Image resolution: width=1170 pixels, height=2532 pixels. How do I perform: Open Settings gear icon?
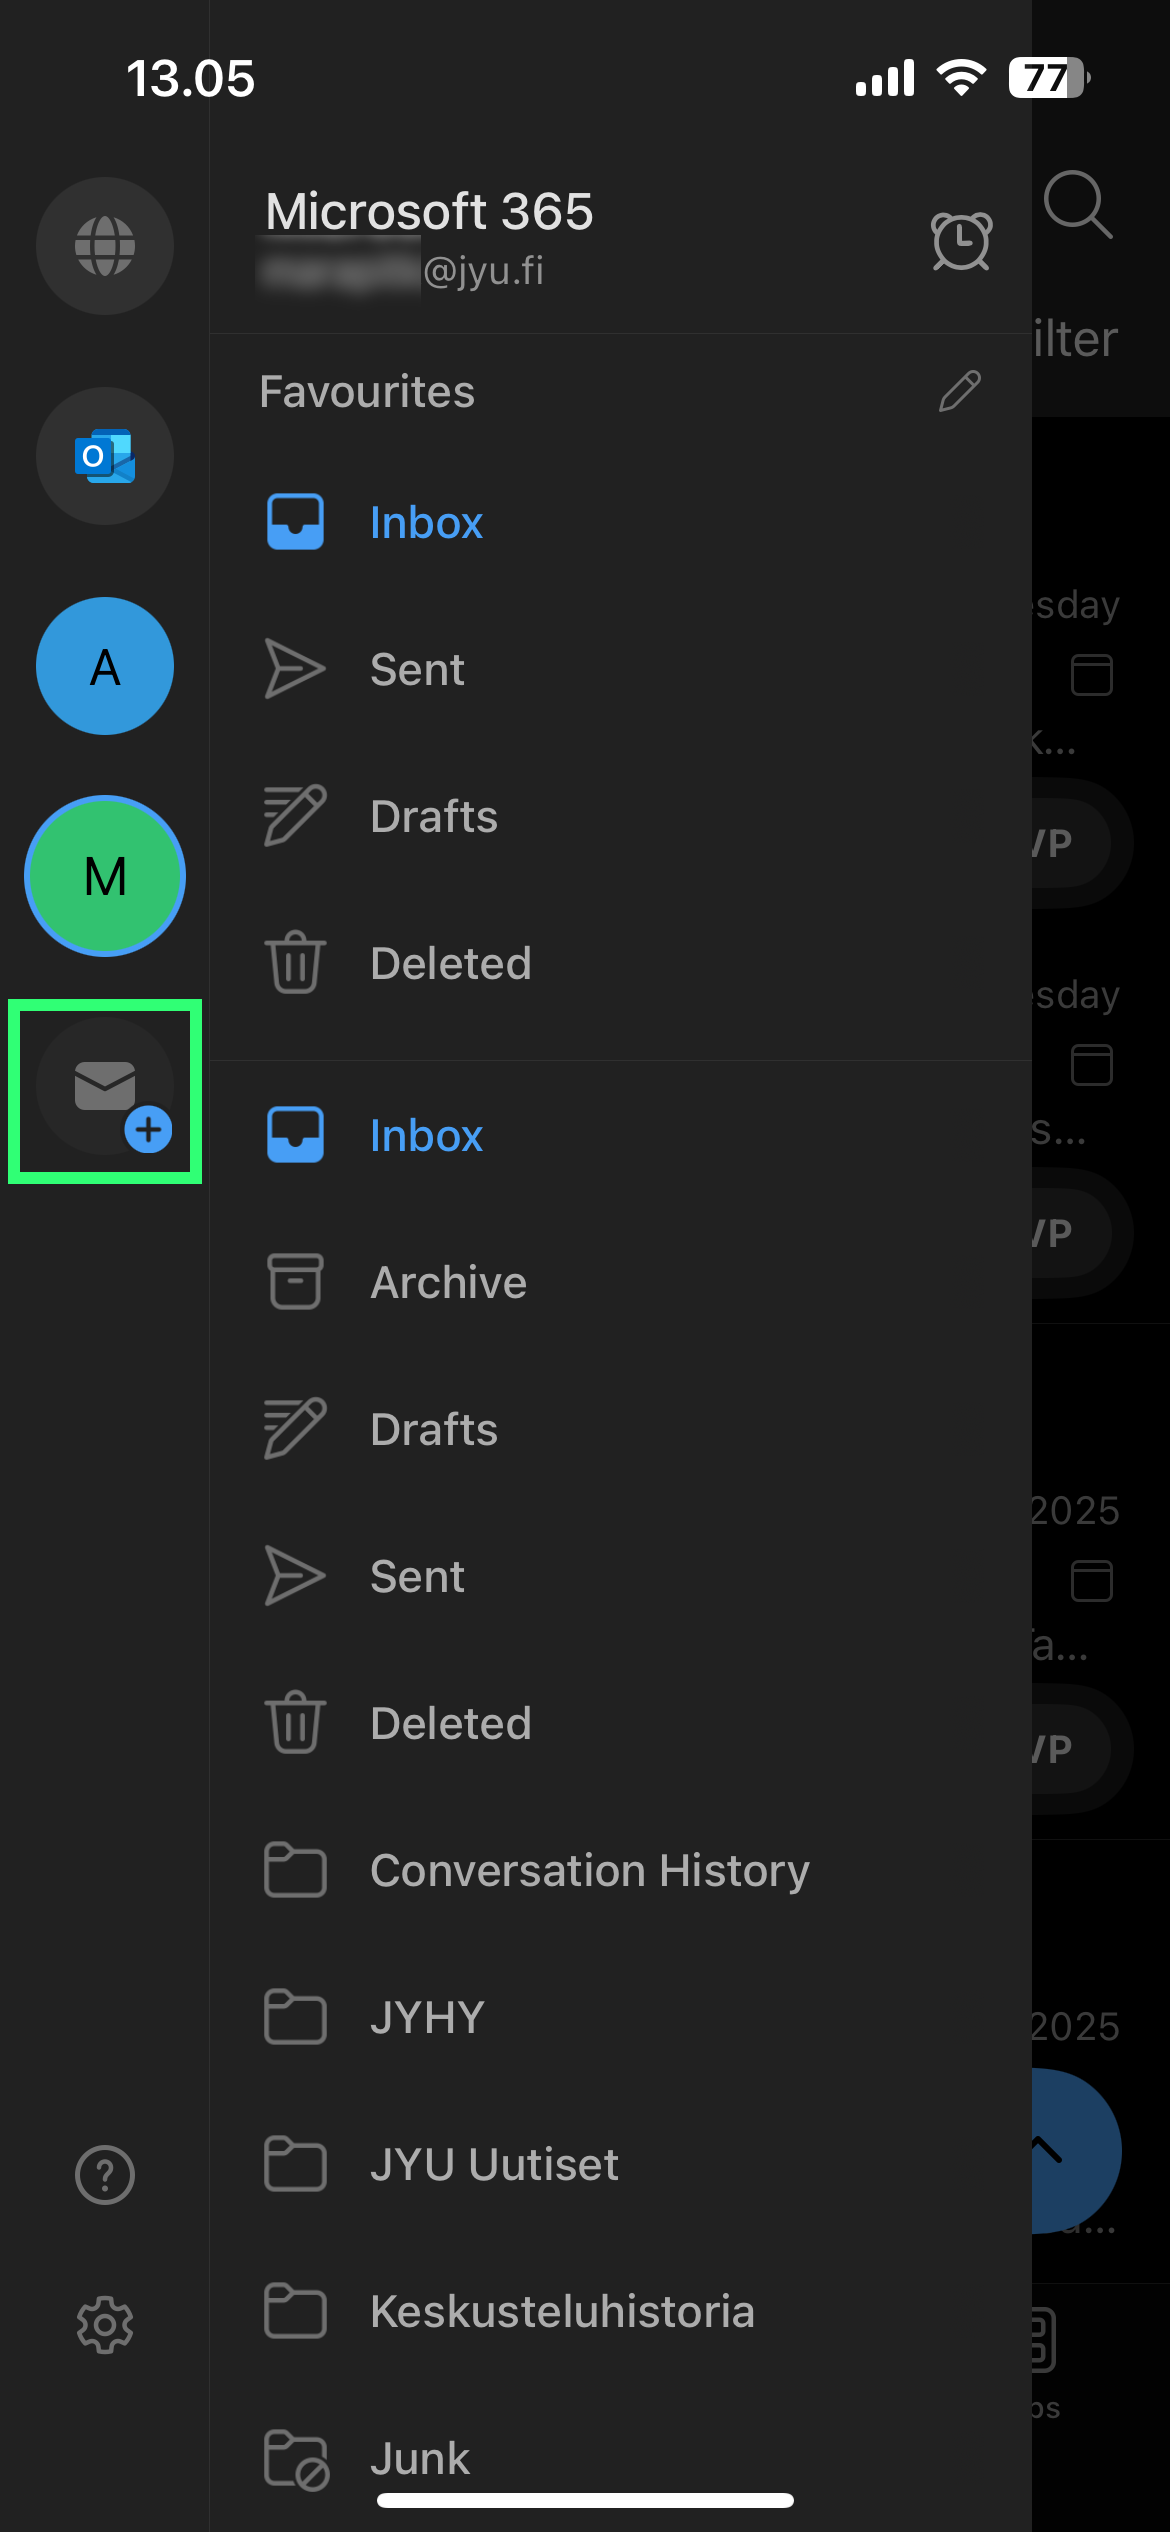point(105,2325)
